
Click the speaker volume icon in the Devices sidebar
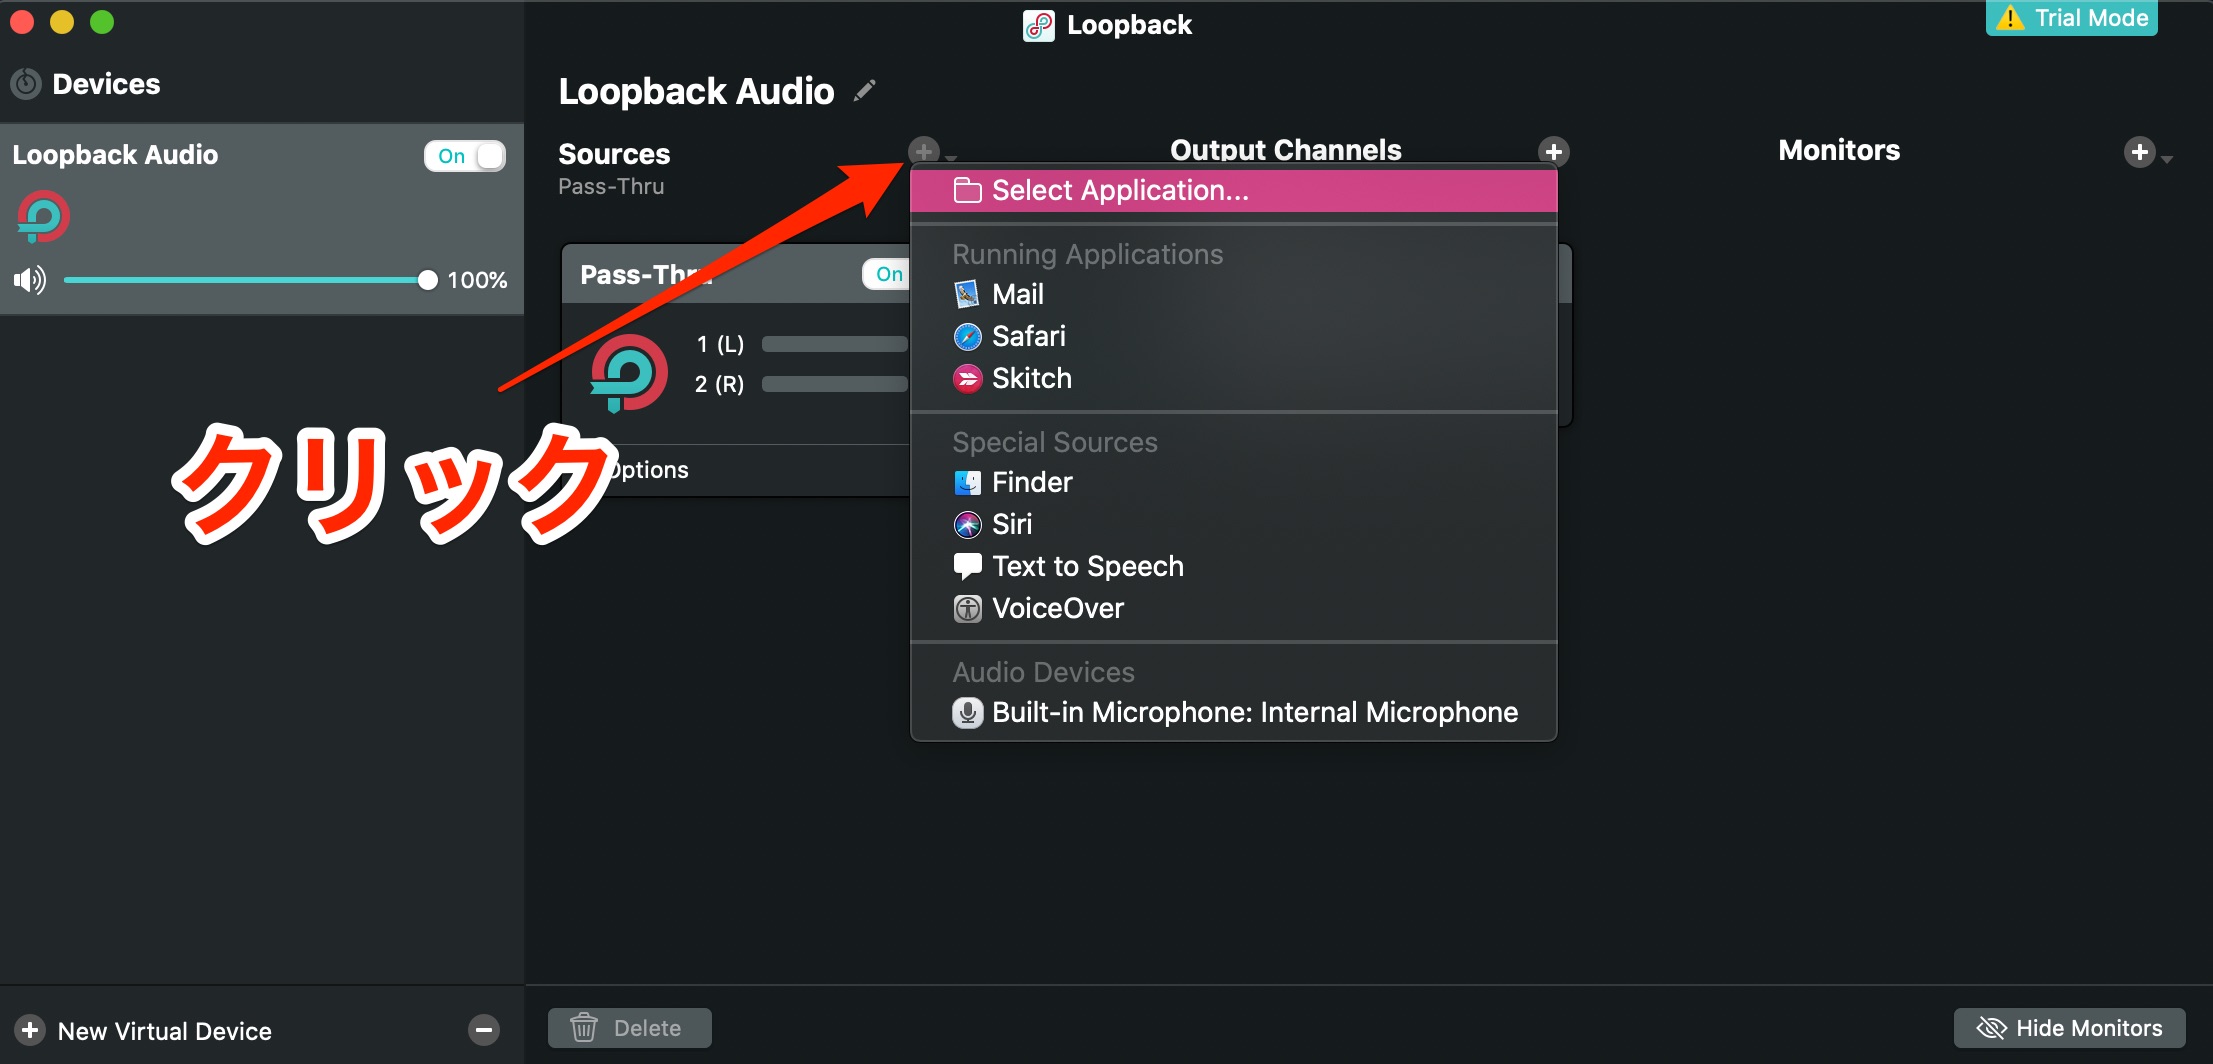point(30,280)
